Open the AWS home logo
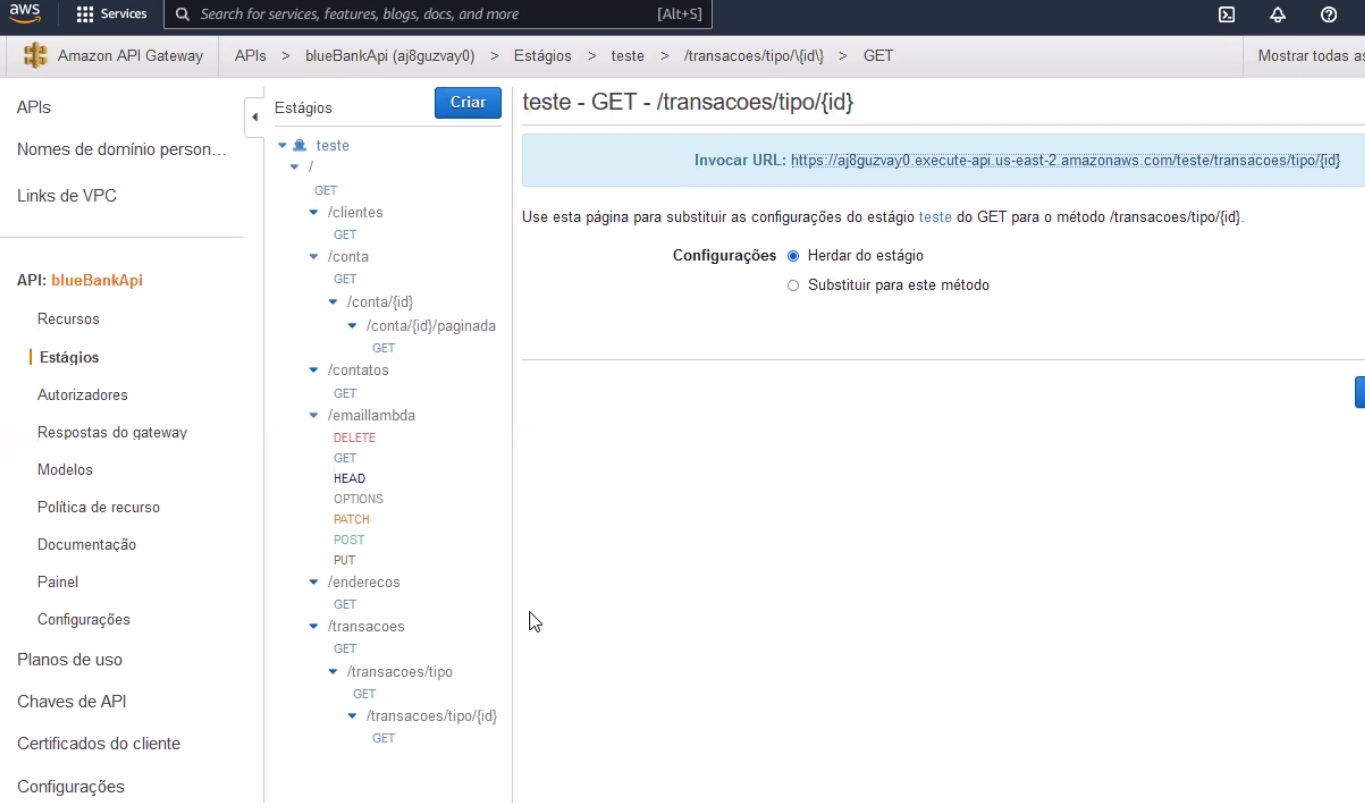The width and height of the screenshot is (1365, 808). click(x=25, y=14)
